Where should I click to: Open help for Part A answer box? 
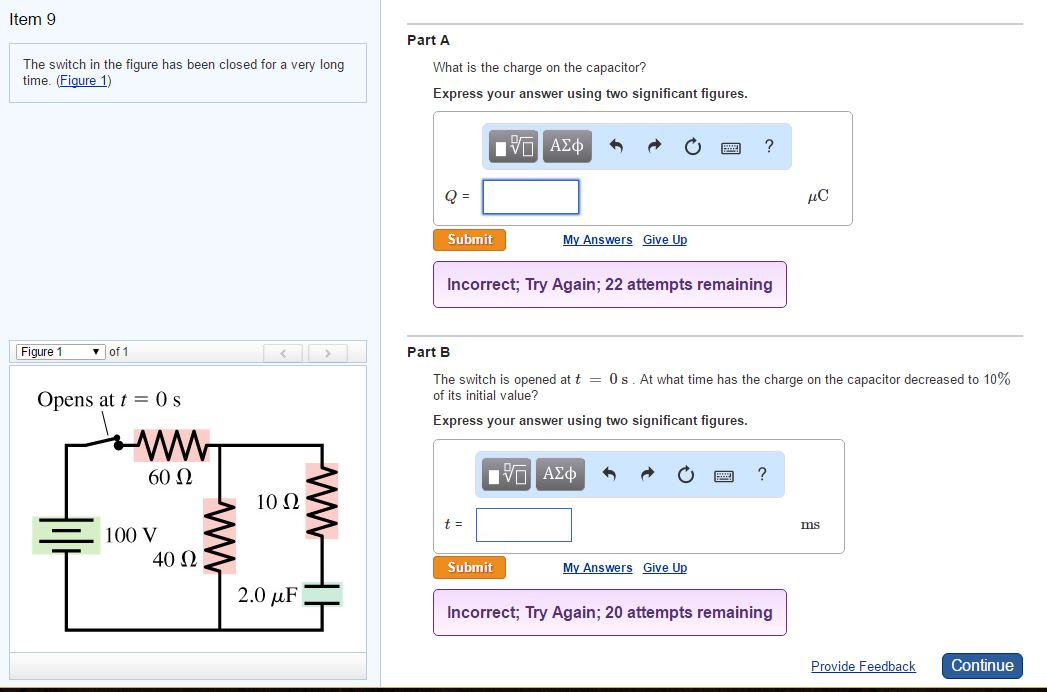(769, 146)
